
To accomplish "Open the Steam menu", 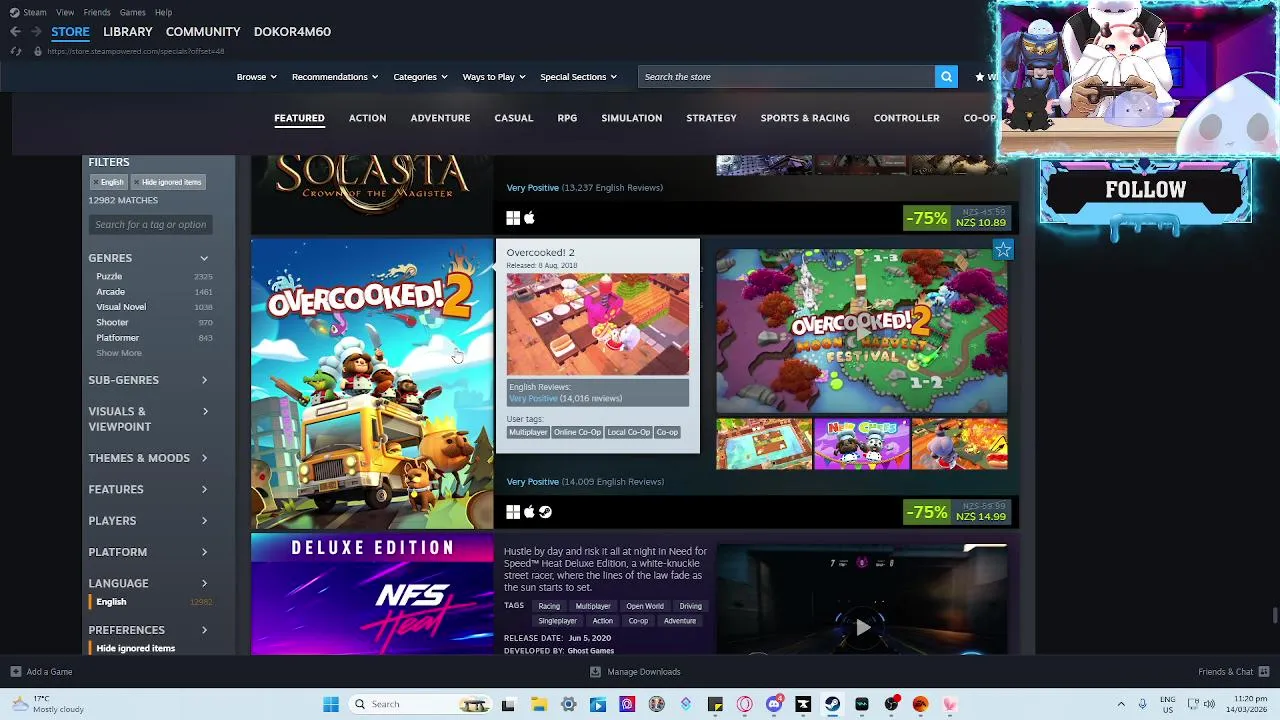I will point(35,12).
